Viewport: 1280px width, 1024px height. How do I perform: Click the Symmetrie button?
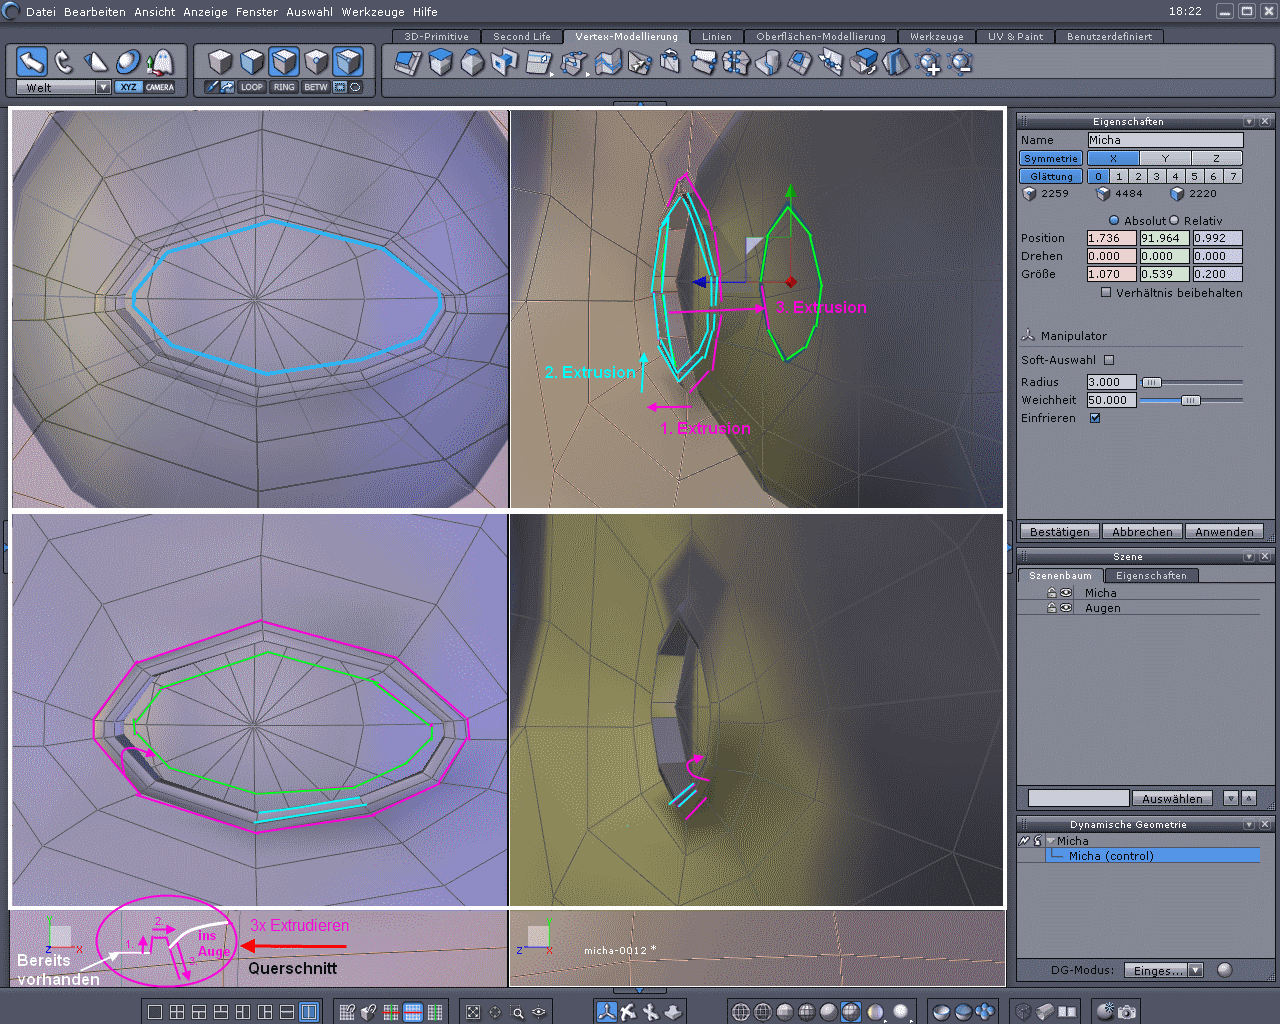[x=1051, y=158]
